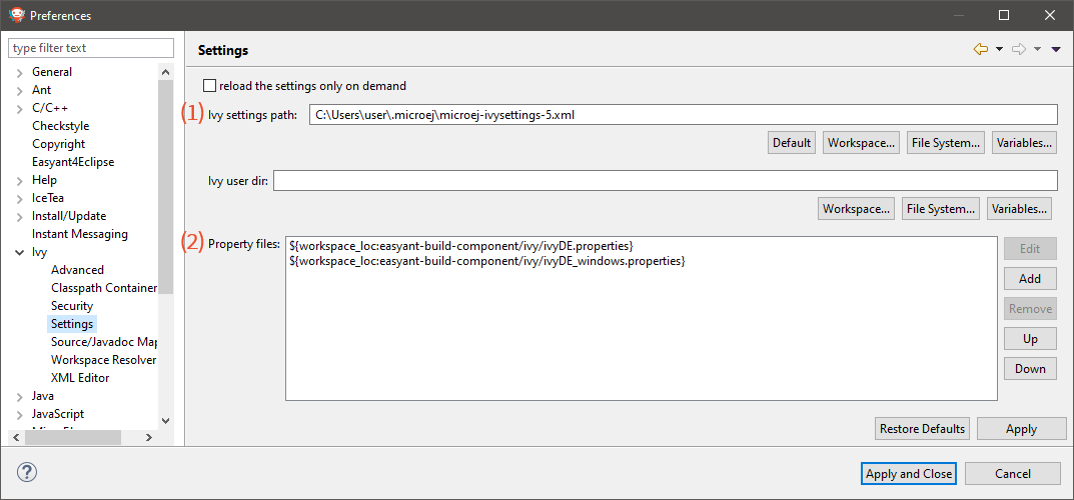
Task: Click the Up button
Action: click(1030, 338)
